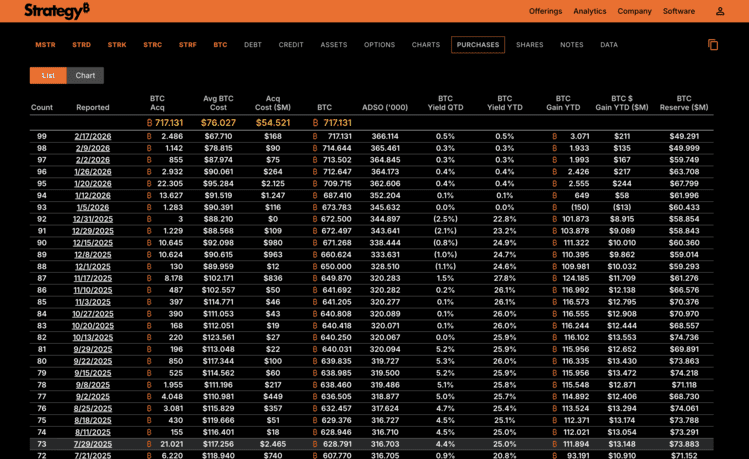Switch to Chart view
749x459 pixels.
pyautogui.click(x=85, y=75)
